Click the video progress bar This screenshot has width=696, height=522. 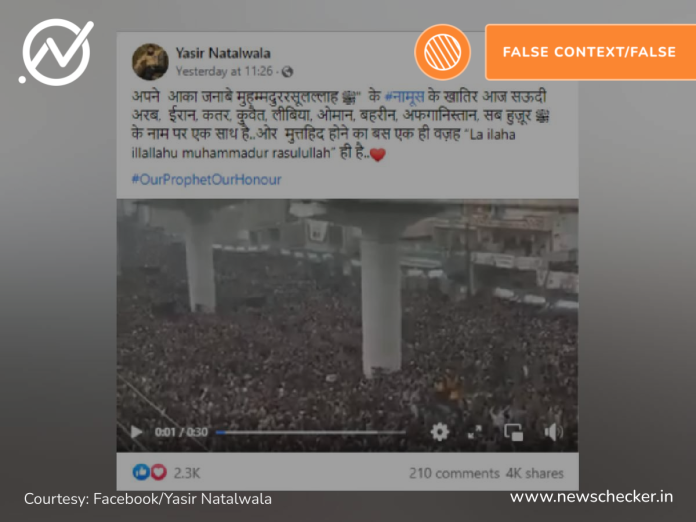pos(310,432)
